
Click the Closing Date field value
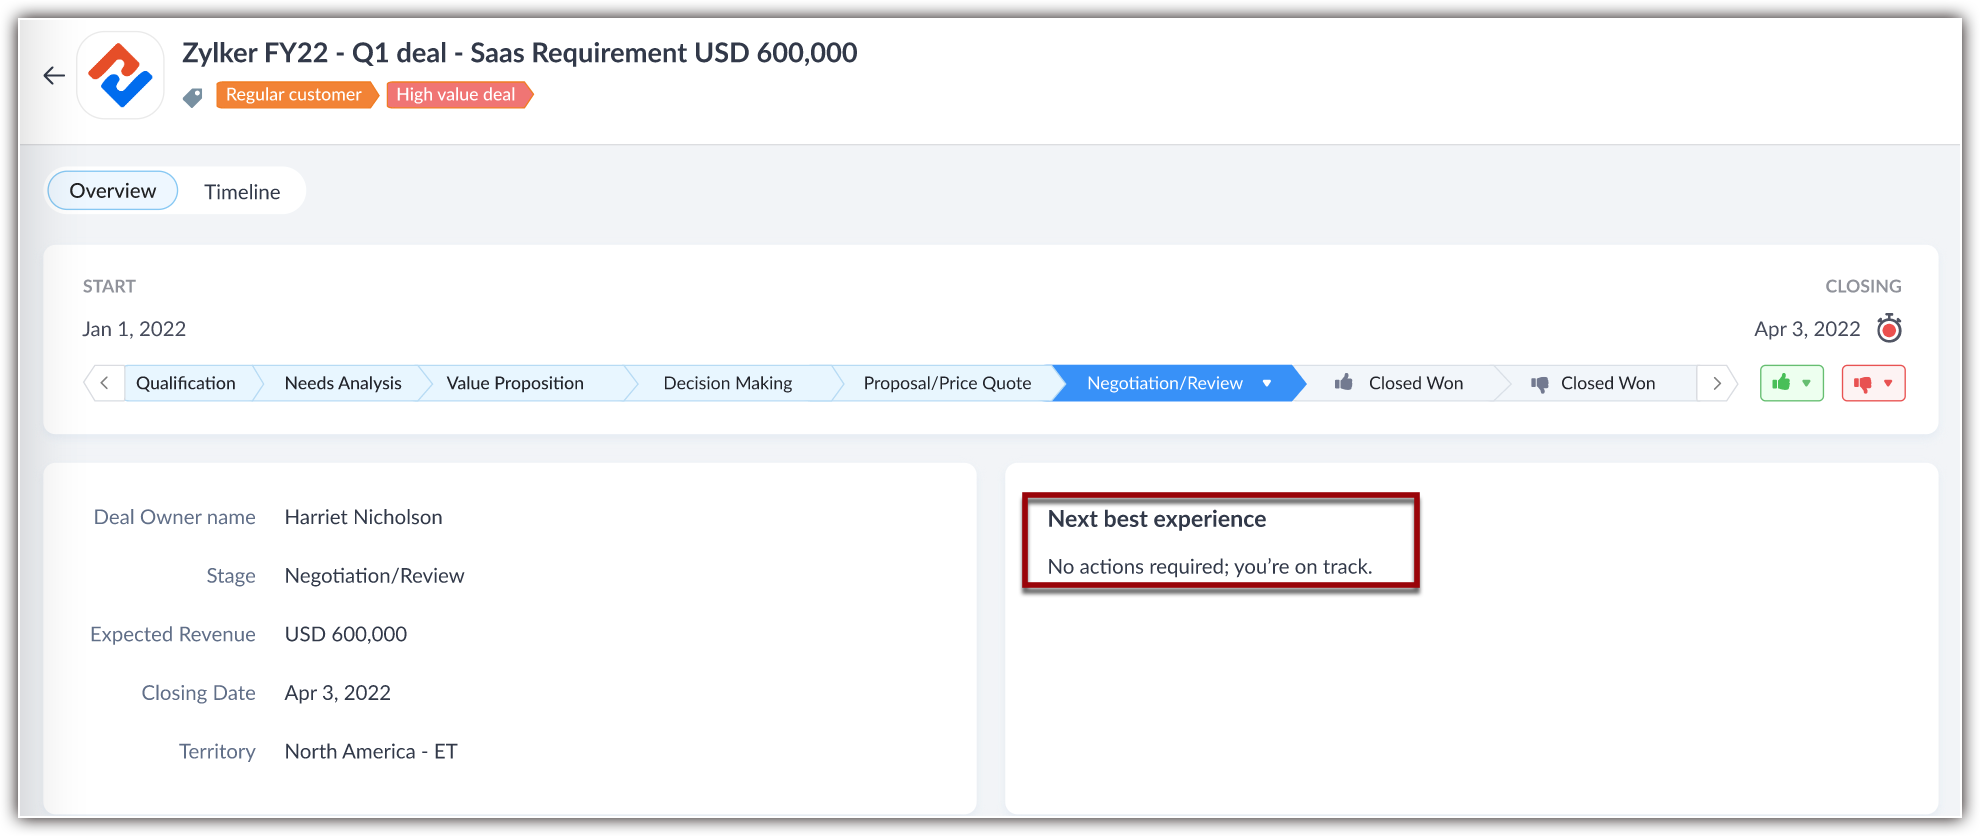click(338, 693)
